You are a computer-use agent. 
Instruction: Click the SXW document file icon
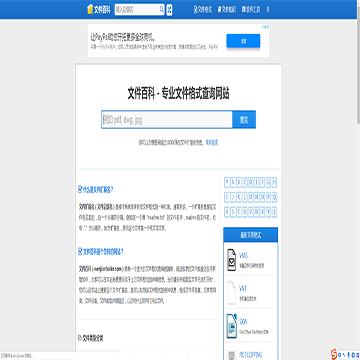tap(231, 326)
